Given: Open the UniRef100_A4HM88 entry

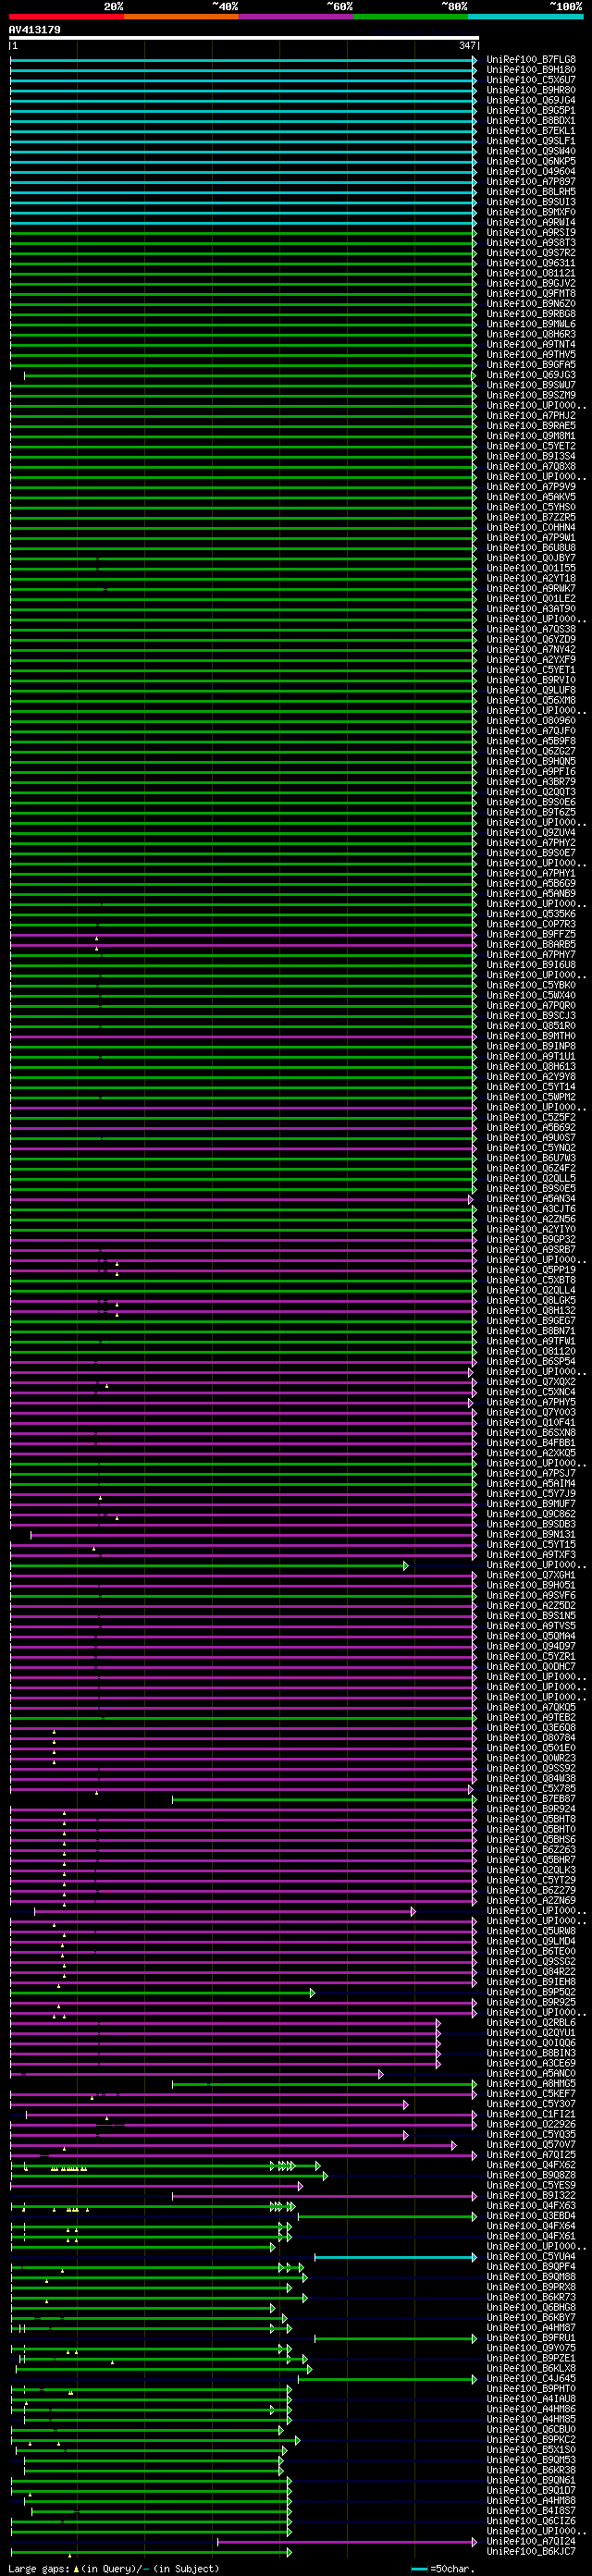Looking at the screenshot, I should point(531,2500).
